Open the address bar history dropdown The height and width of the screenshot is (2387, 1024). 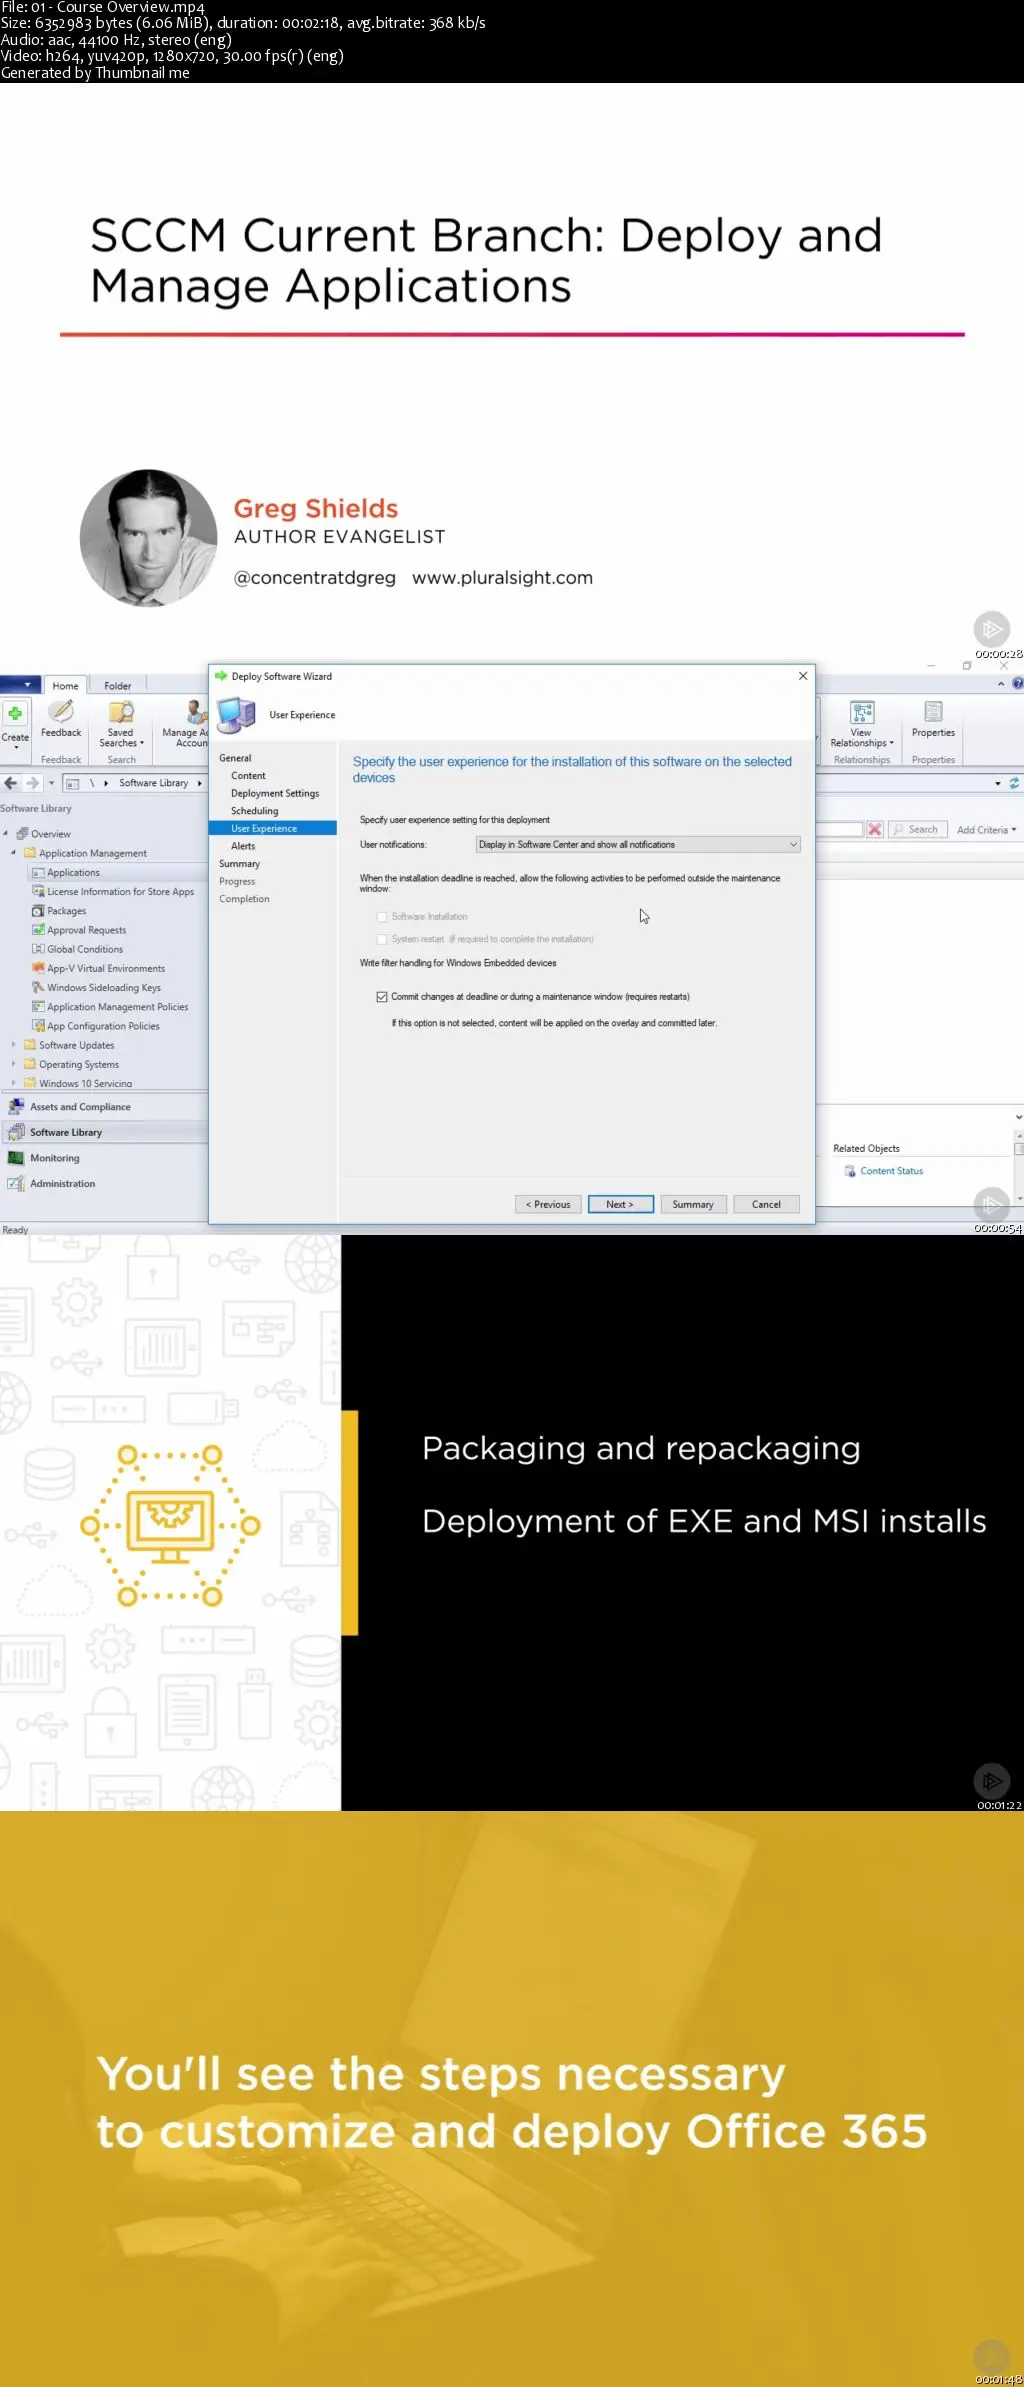[x=998, y=784]
